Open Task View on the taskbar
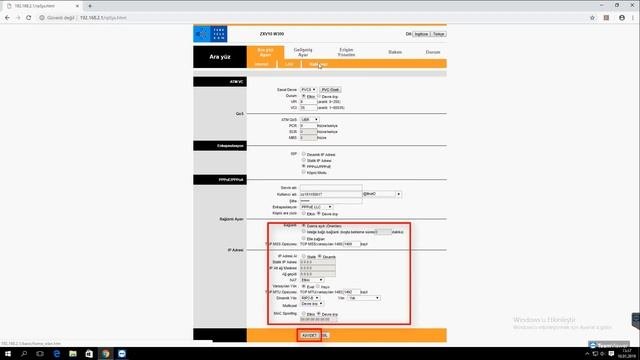This screenshot has width=640, height=360. click(x=40, y=353)
